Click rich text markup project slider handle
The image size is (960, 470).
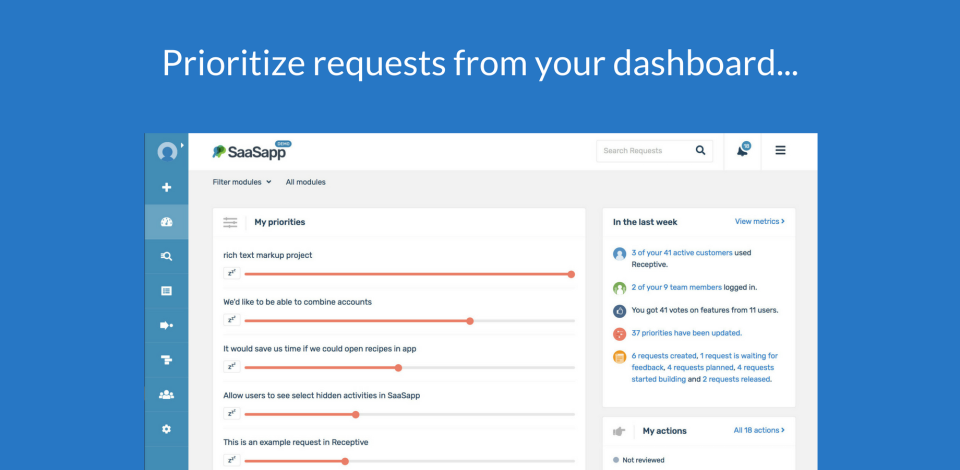[x=571, y=274]
